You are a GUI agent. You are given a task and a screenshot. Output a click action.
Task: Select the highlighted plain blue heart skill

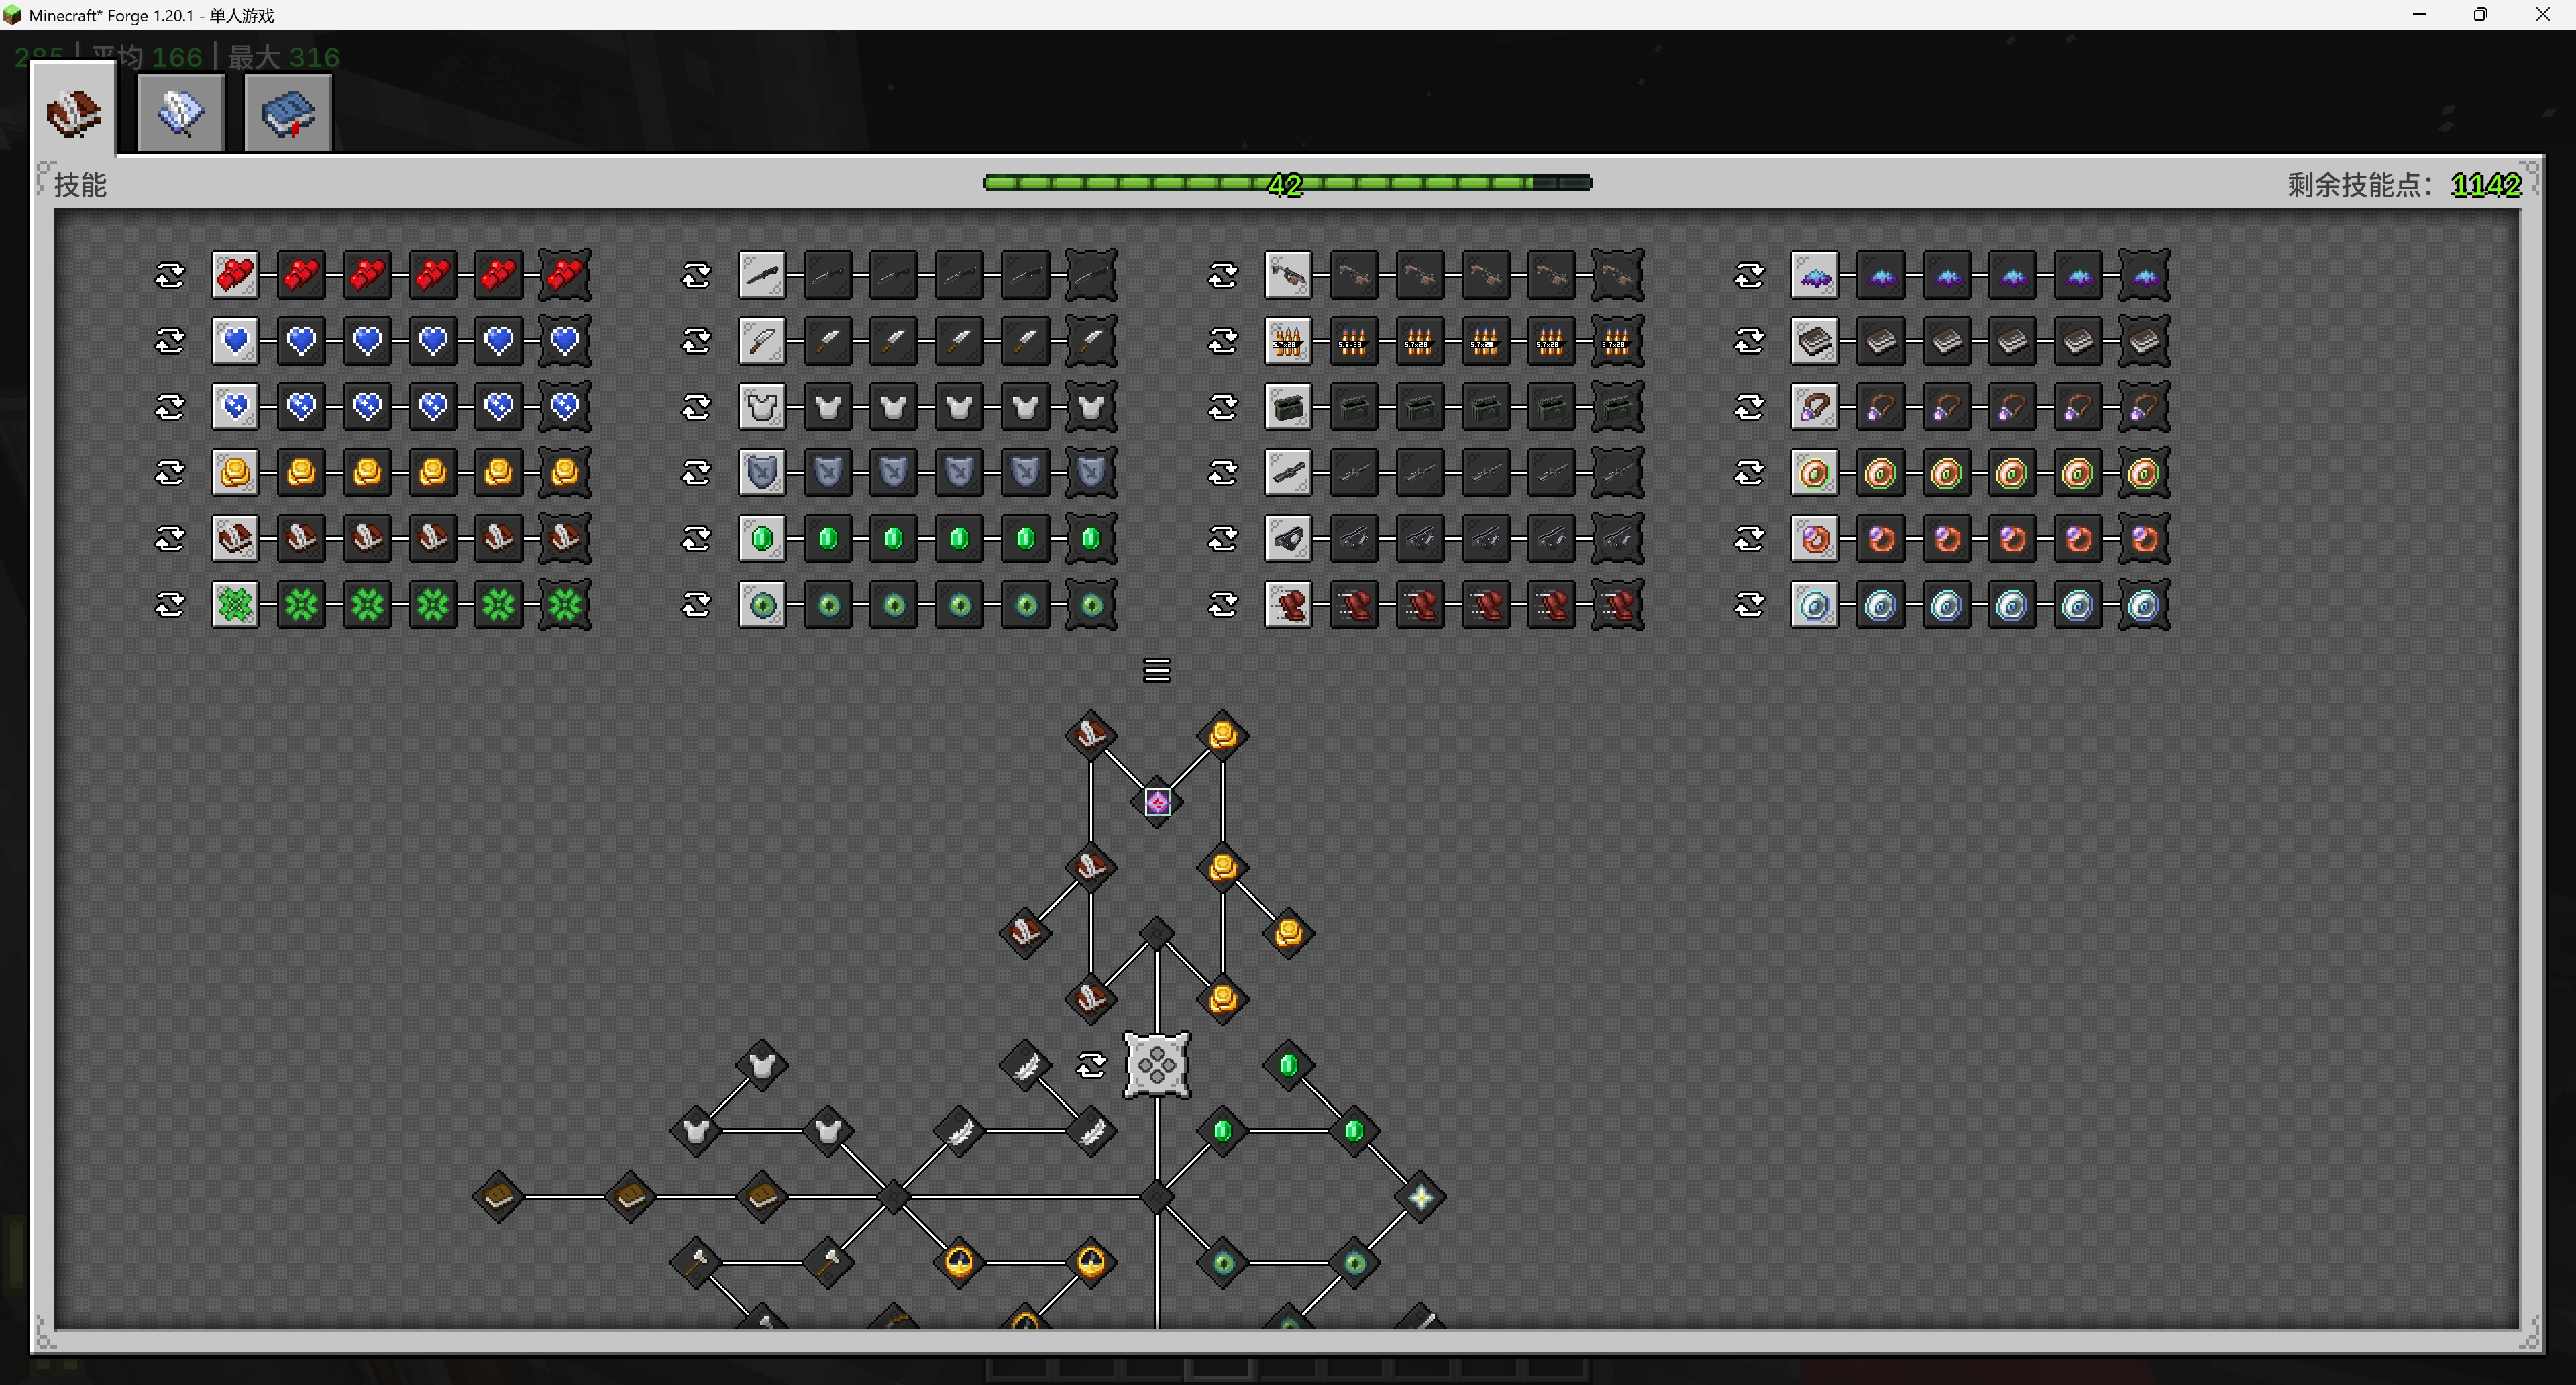pos(236,341)
